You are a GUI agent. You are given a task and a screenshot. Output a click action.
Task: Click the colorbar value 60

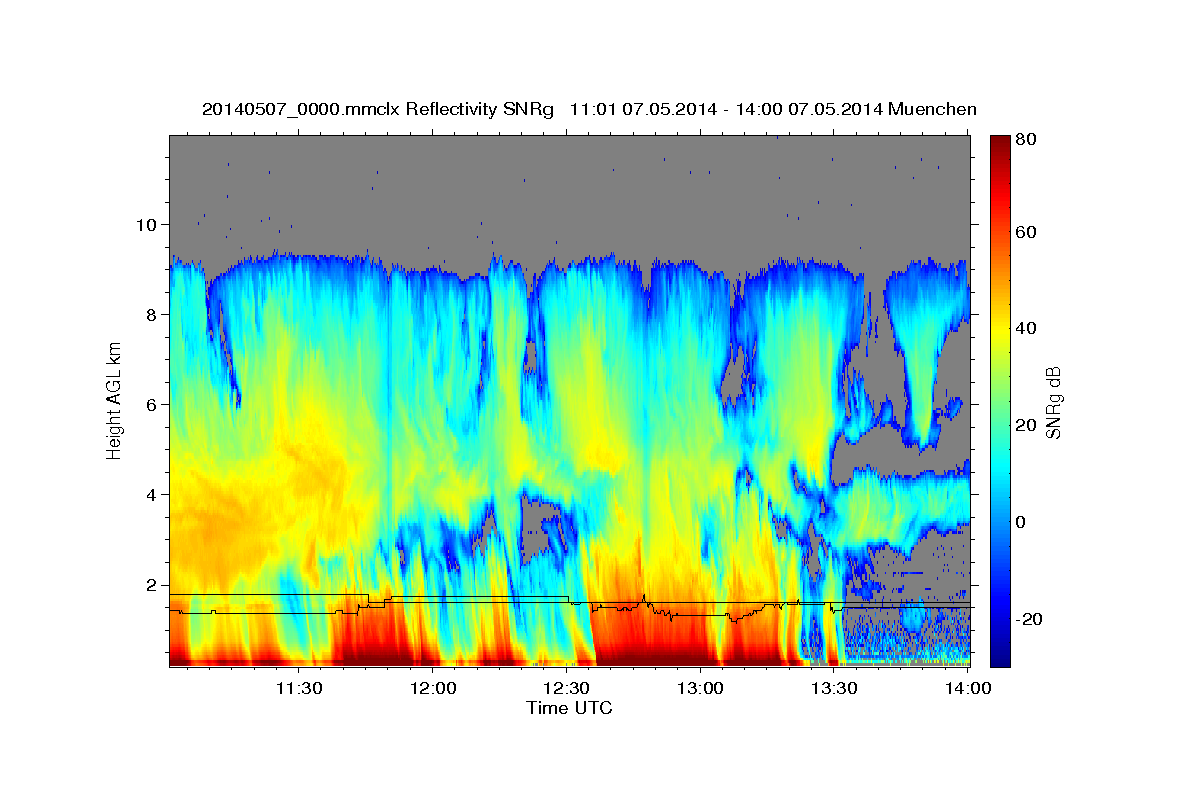[x=1027, y=232]
